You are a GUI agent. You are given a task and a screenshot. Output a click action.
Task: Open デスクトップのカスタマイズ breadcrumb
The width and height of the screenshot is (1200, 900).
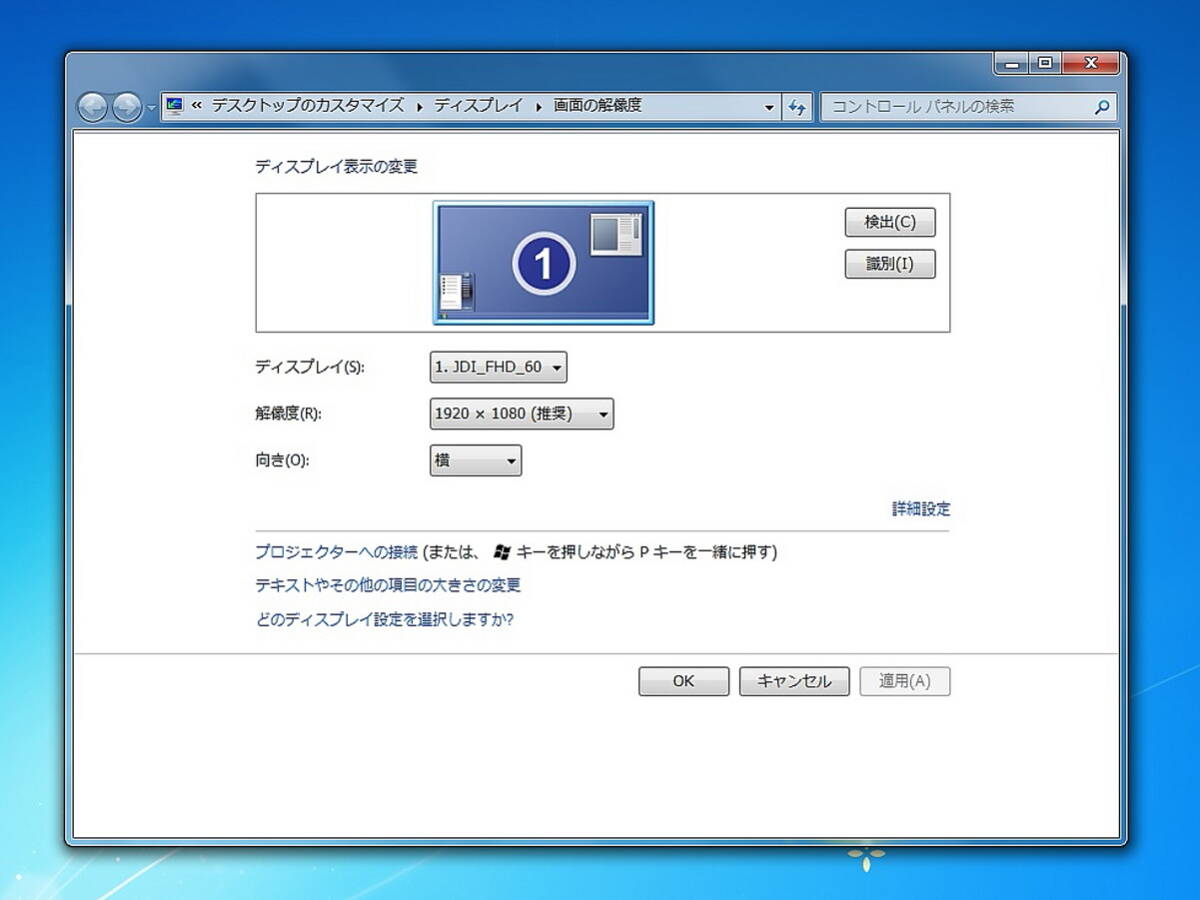point(308,105)
